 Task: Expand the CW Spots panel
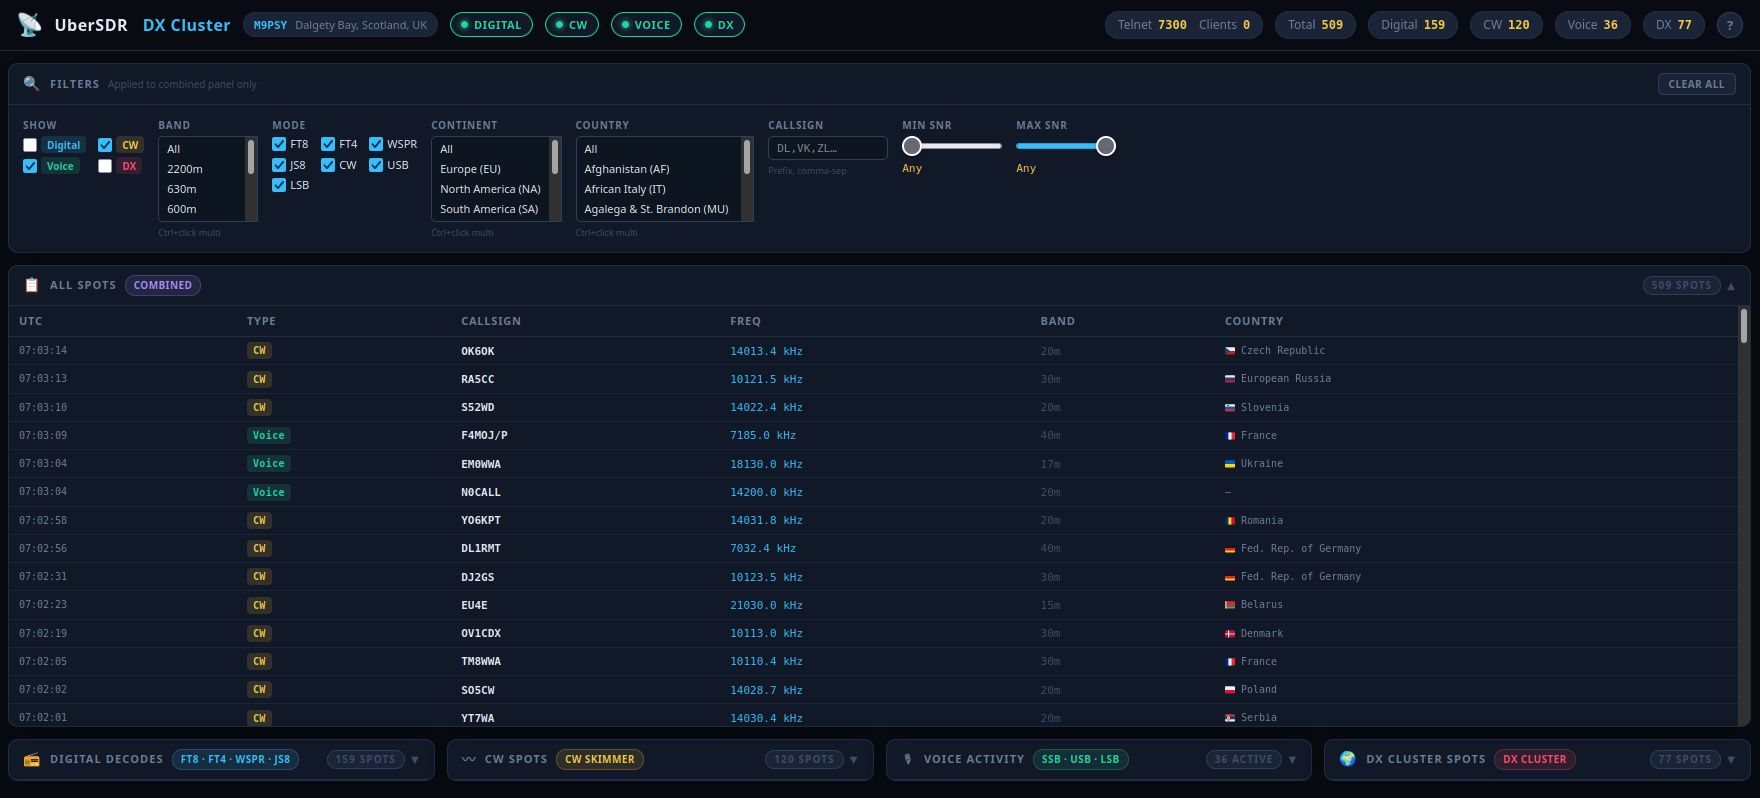point(854,760)
